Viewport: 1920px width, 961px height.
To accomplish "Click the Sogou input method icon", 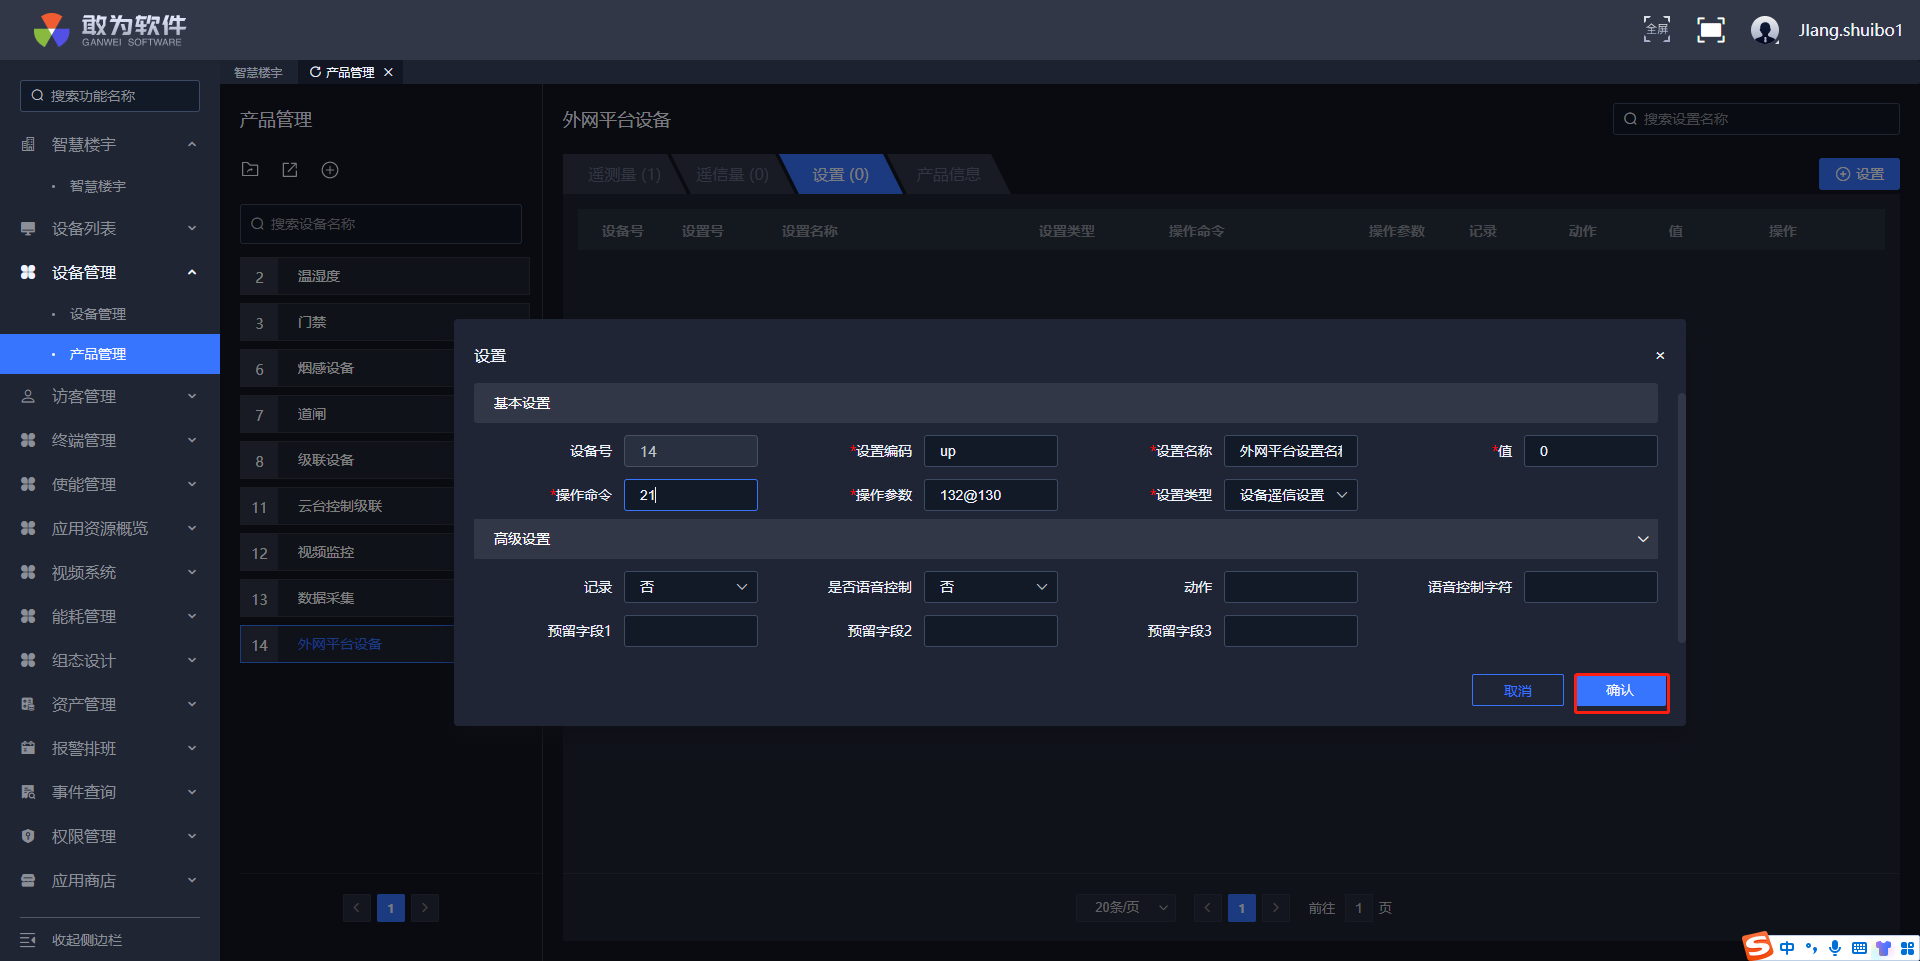I will (1757, 946).
